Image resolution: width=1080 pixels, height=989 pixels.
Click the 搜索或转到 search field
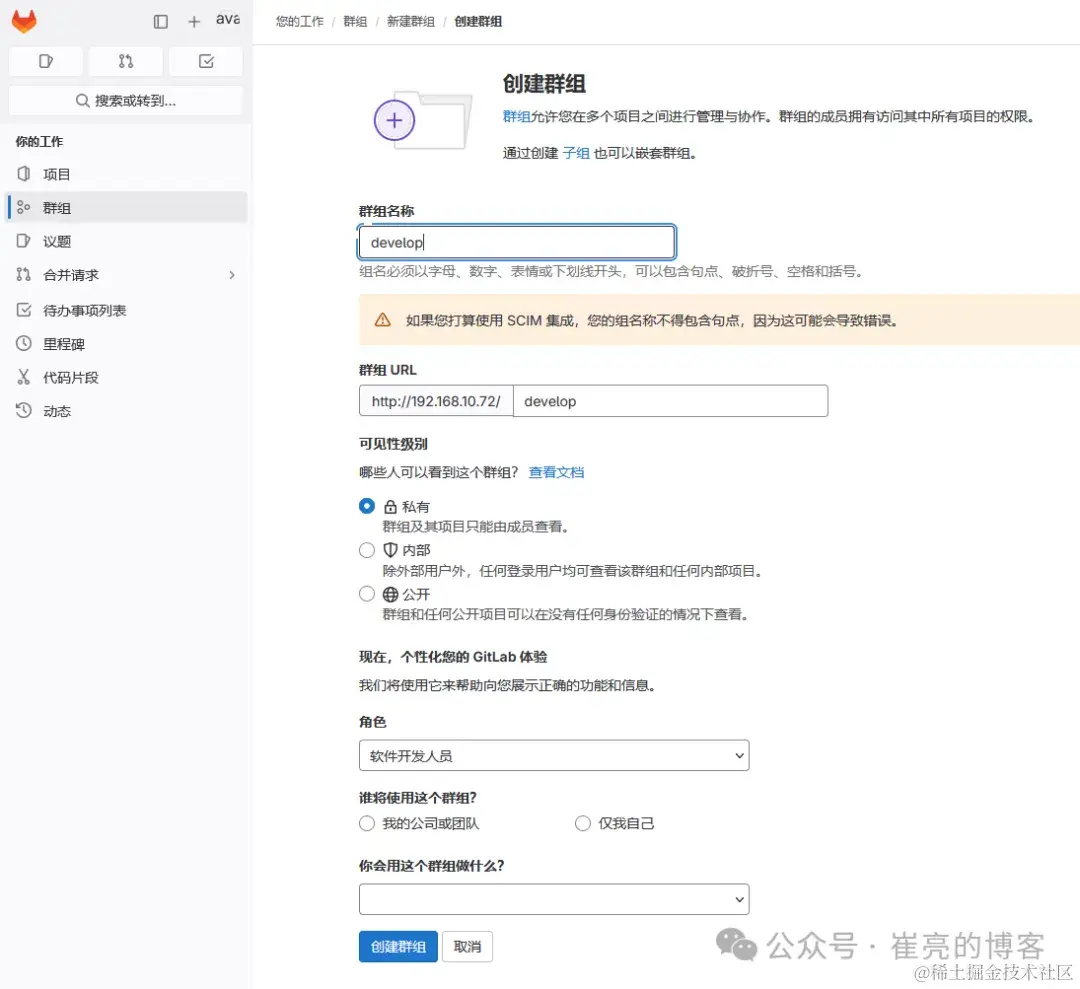pos(125,100)
